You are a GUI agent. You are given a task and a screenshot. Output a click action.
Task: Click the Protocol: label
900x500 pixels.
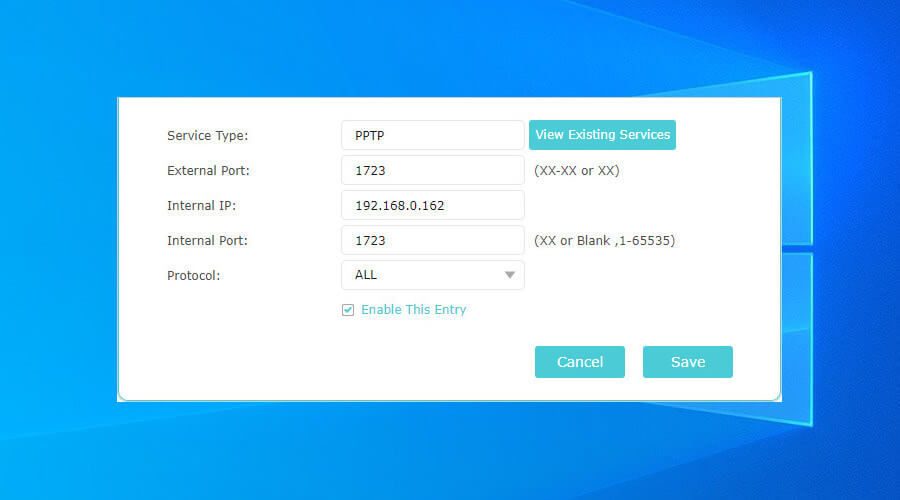click(193, 276)
